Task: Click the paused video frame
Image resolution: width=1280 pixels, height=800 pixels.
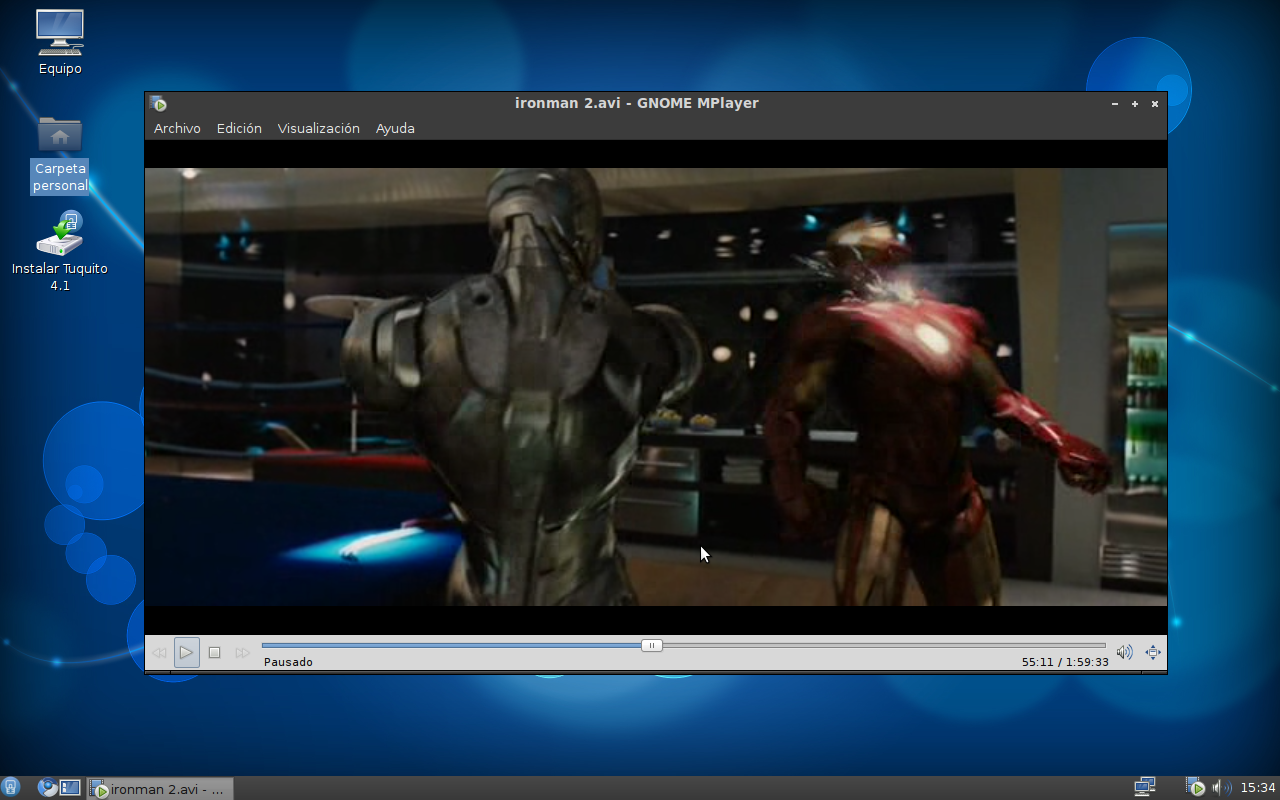Action: point(656,387)
